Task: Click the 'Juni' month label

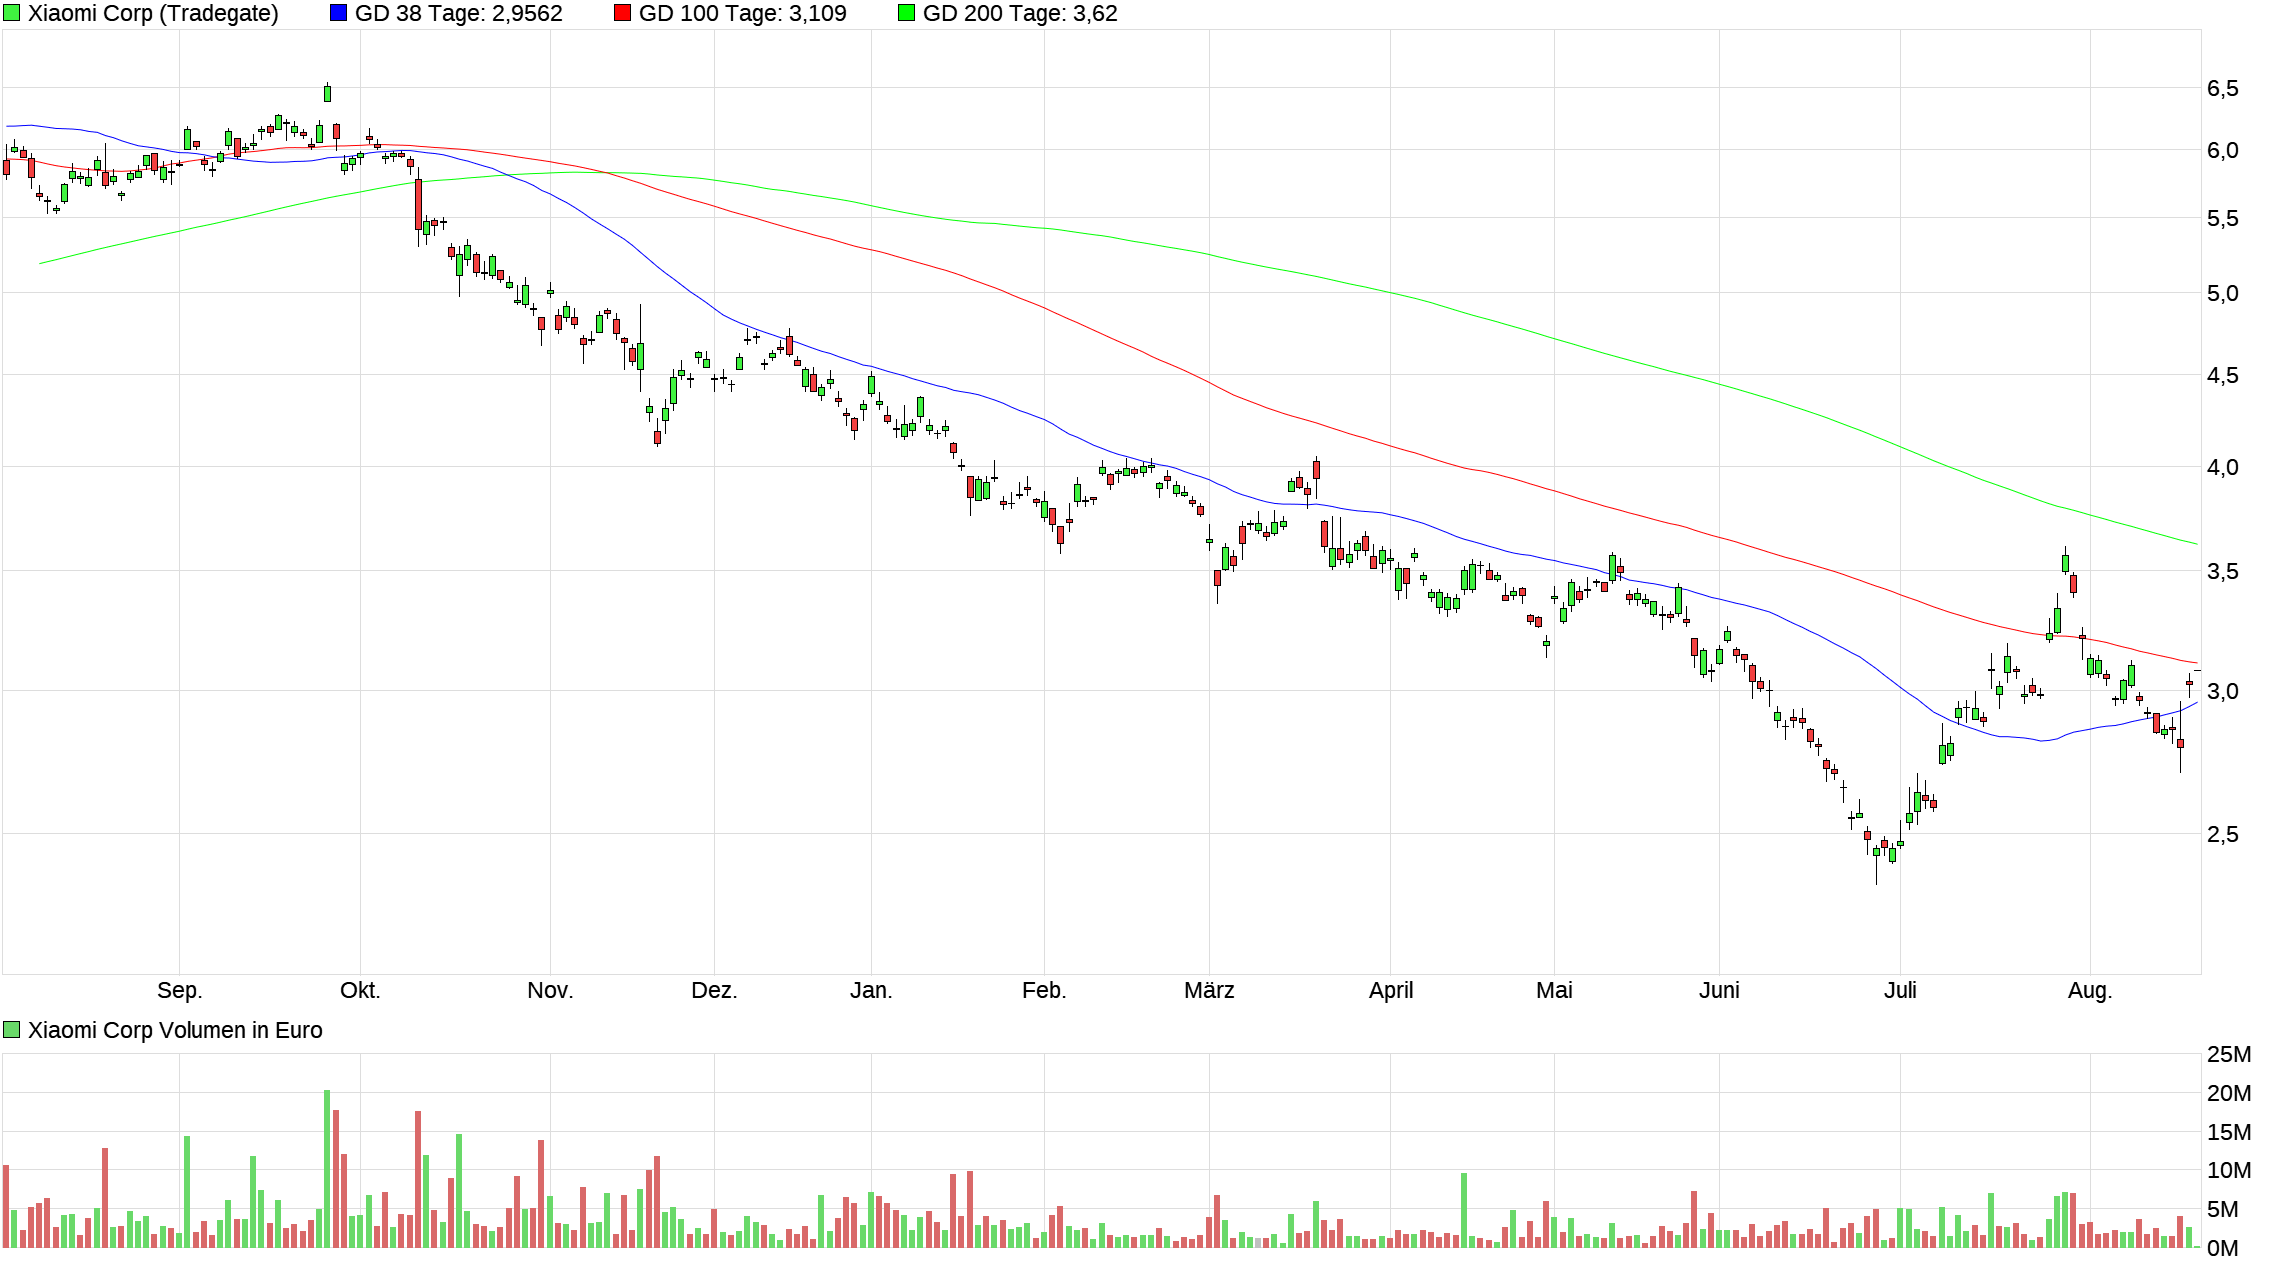Action: point(1719,990)
